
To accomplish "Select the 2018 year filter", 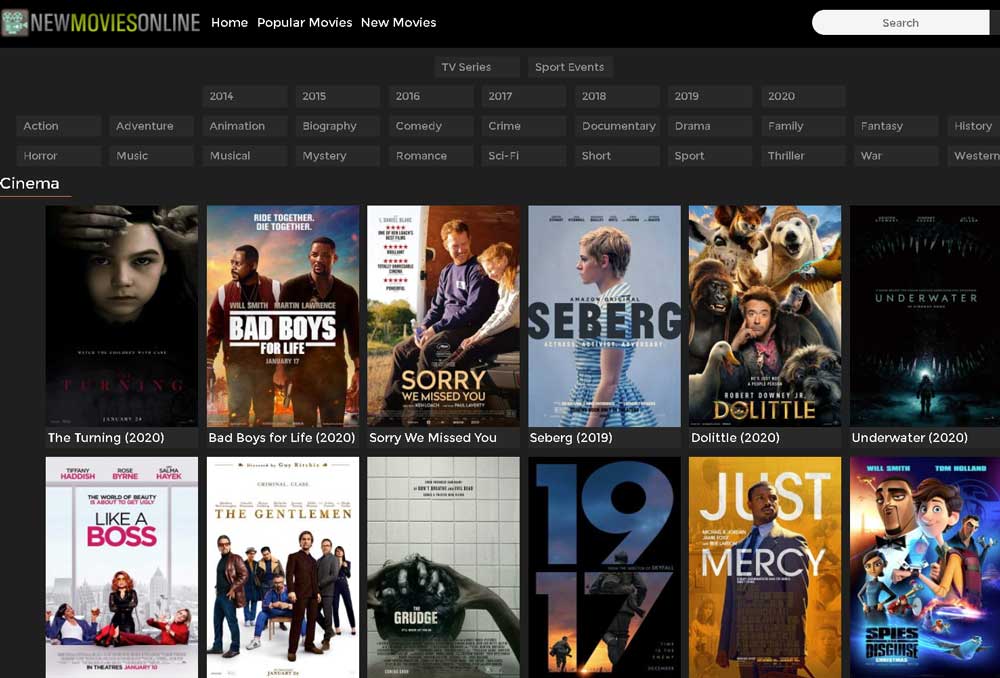I will pyautogui.click(x=617, y=96).
